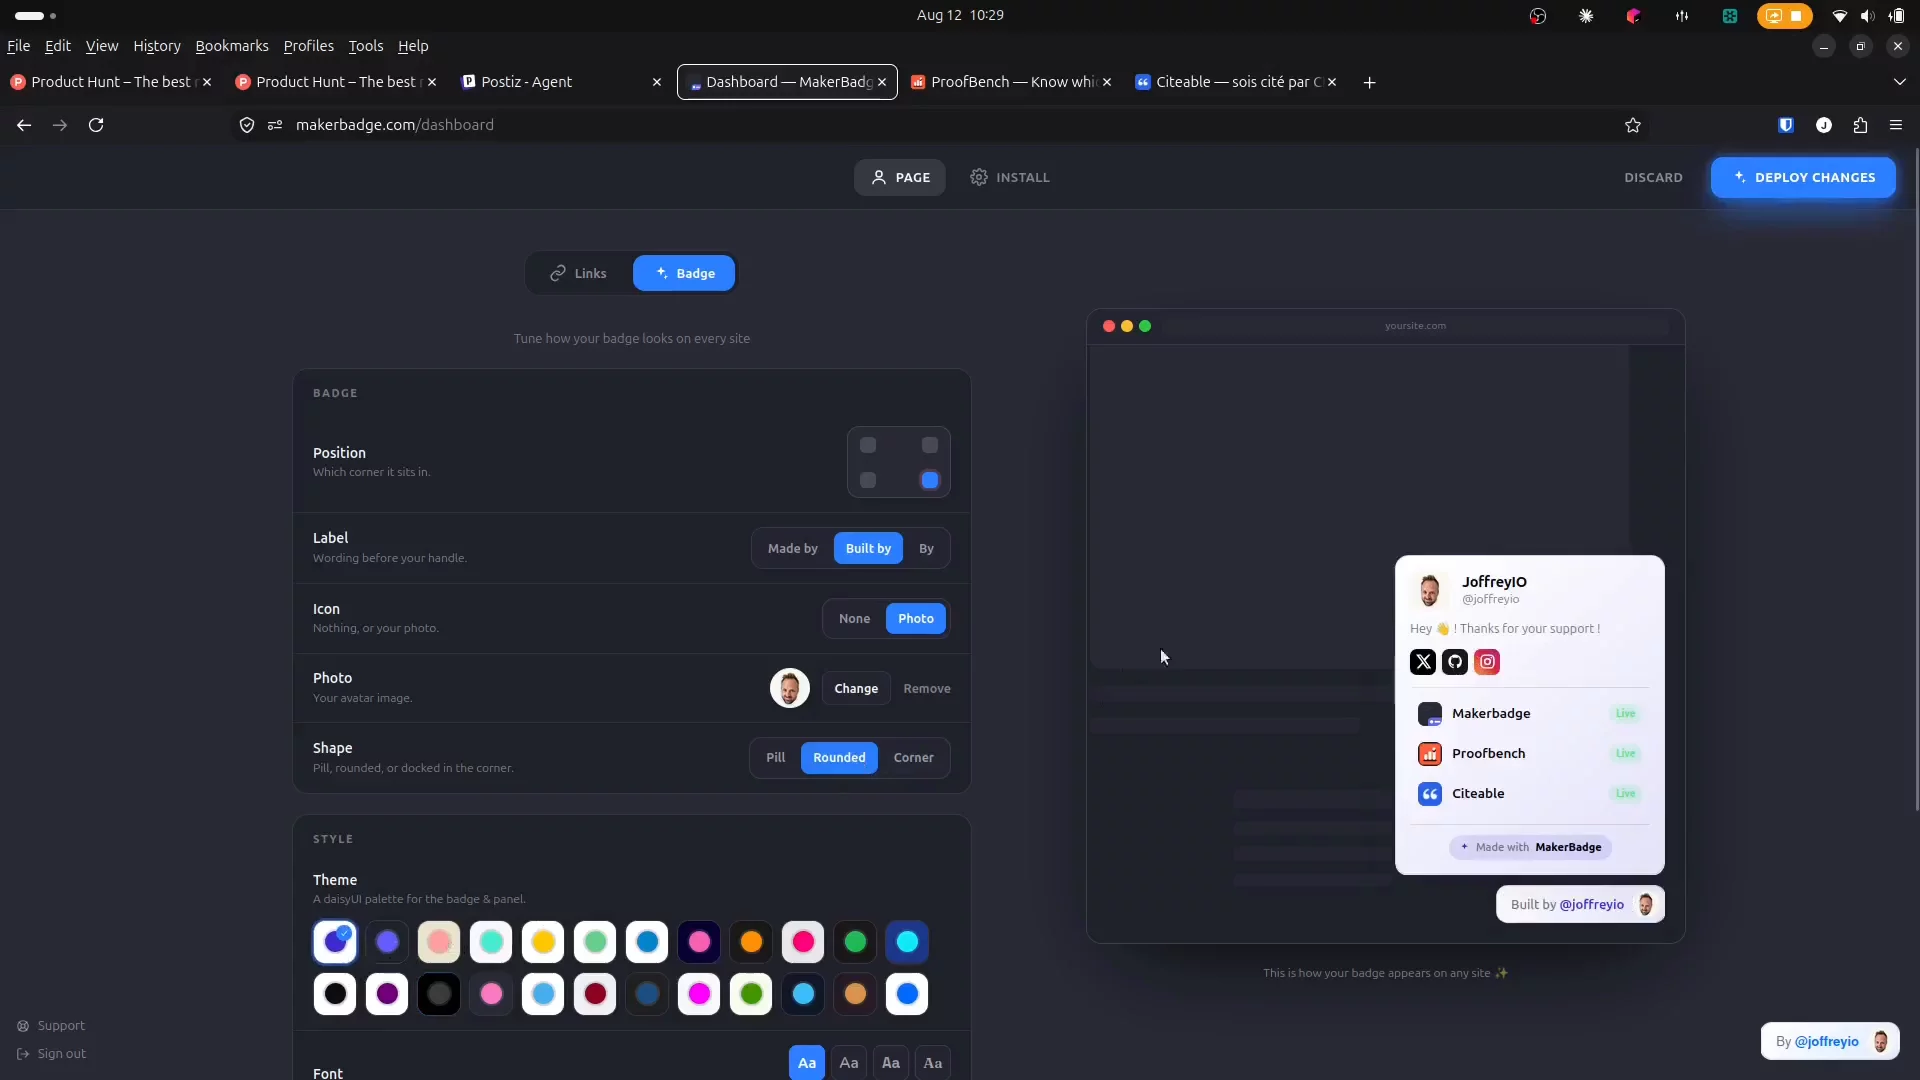
Task: Click the 'J' profile extension icon in the toolbar
Action: coord(1824,125)
